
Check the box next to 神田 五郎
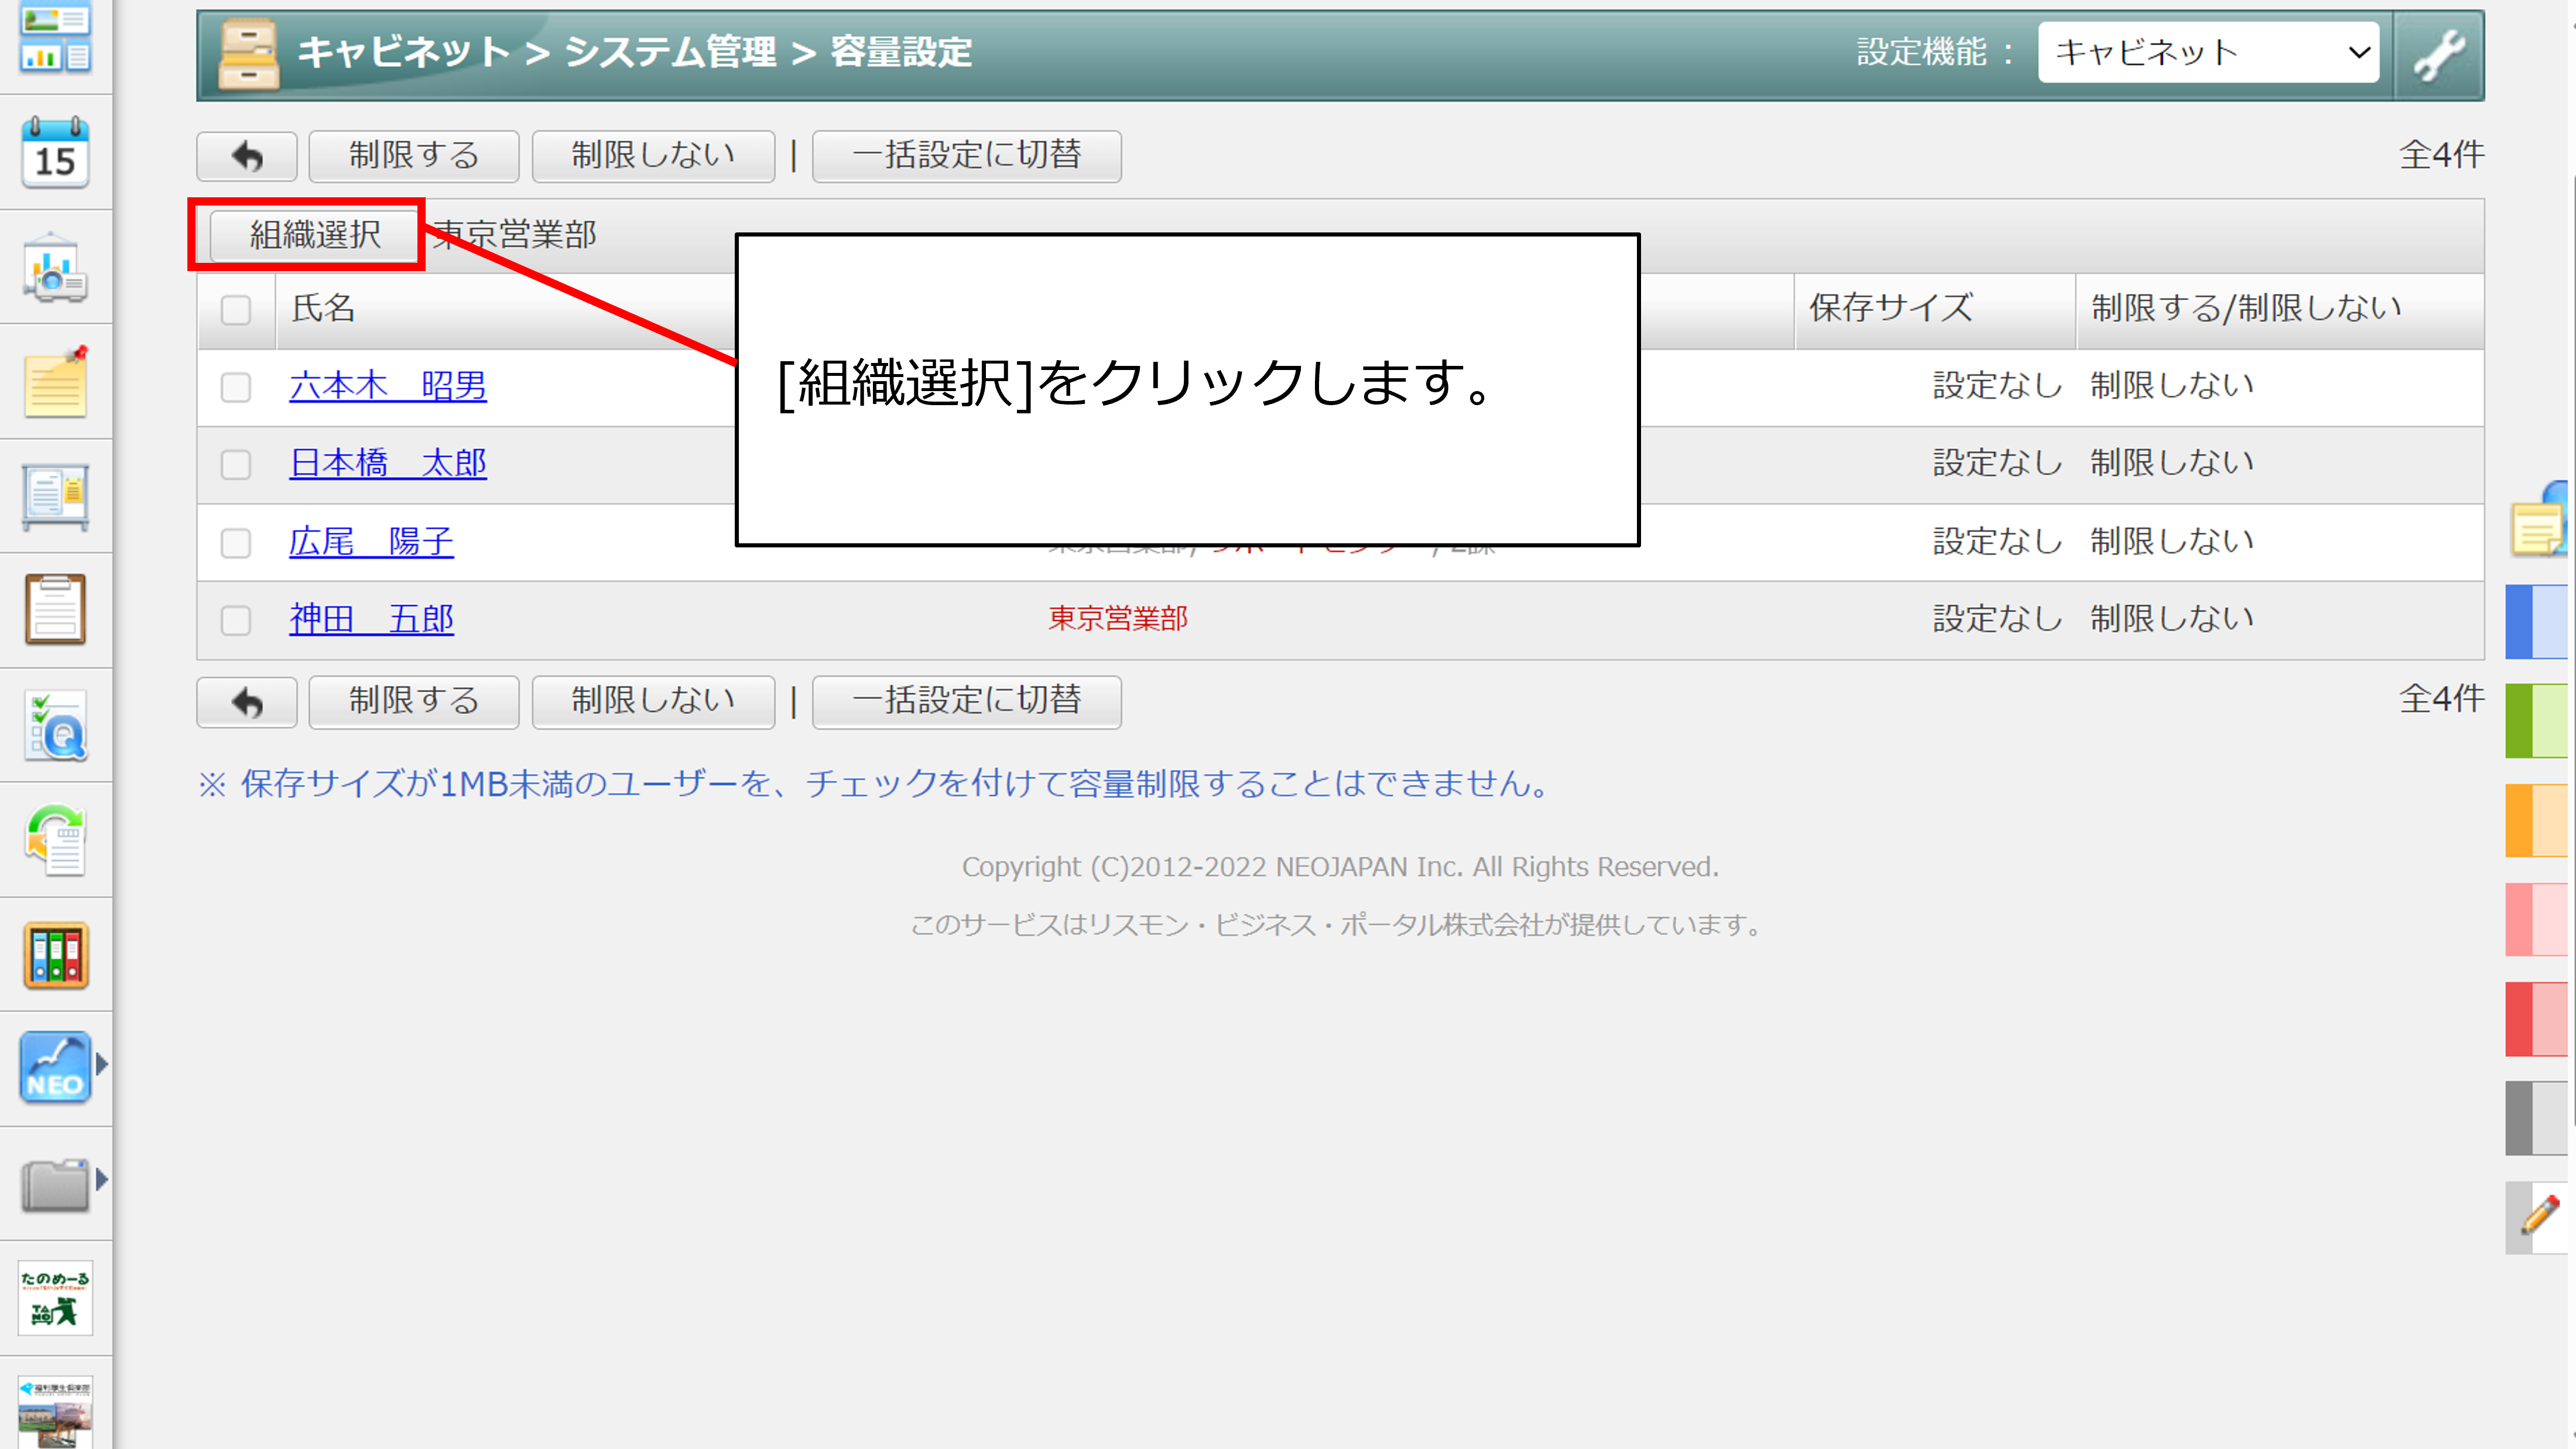point(236,620)
